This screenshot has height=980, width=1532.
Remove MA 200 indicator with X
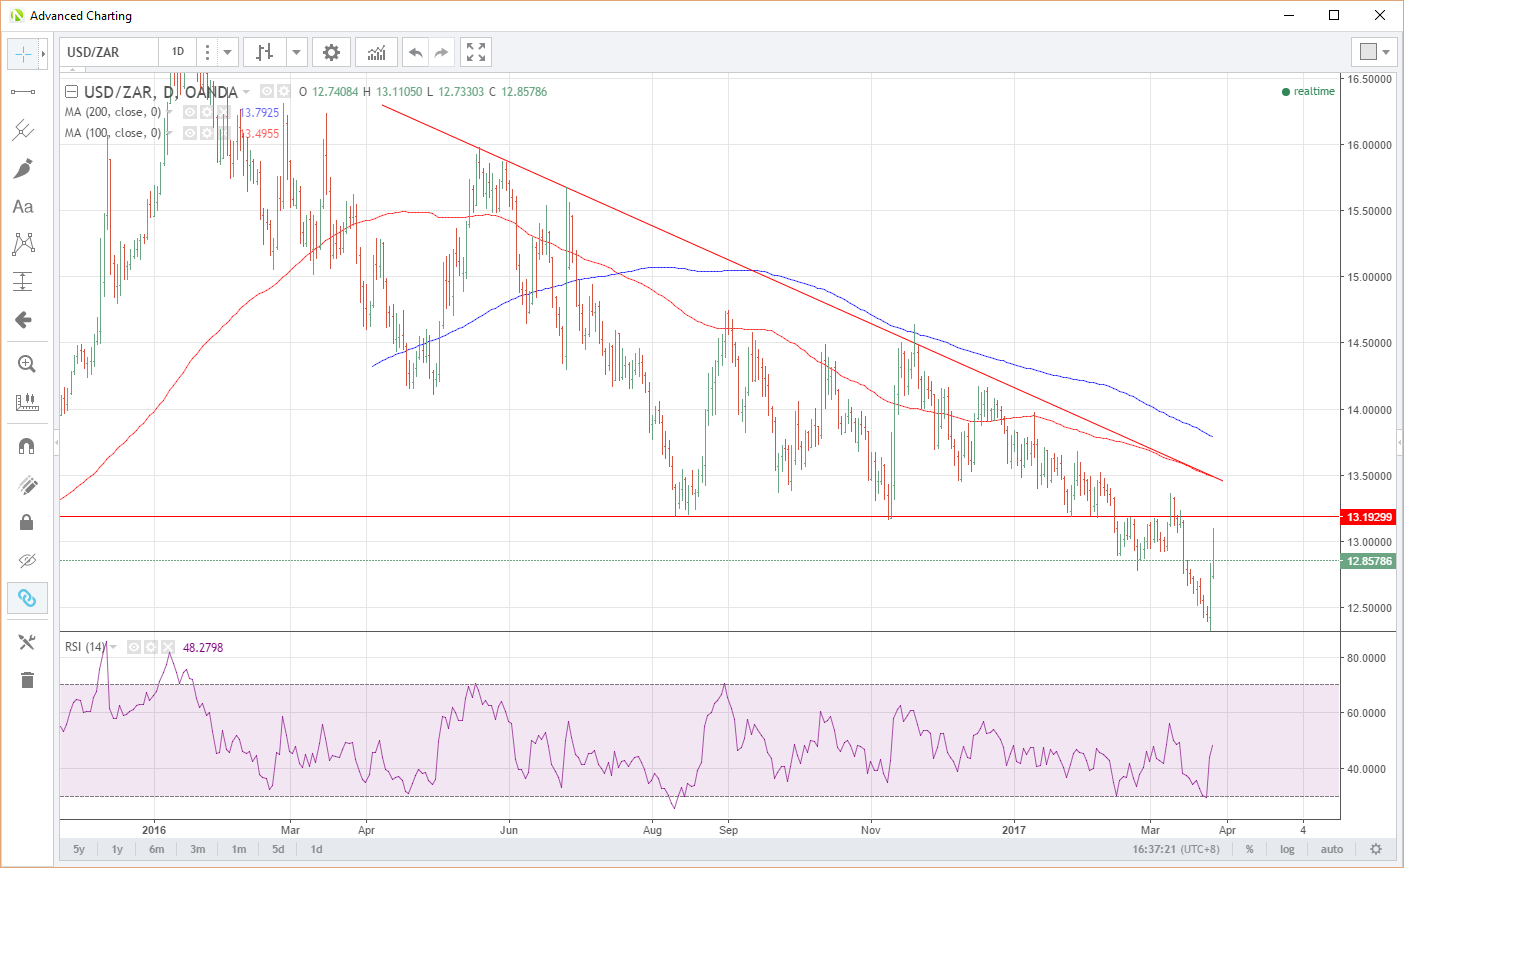click(224, 112)
